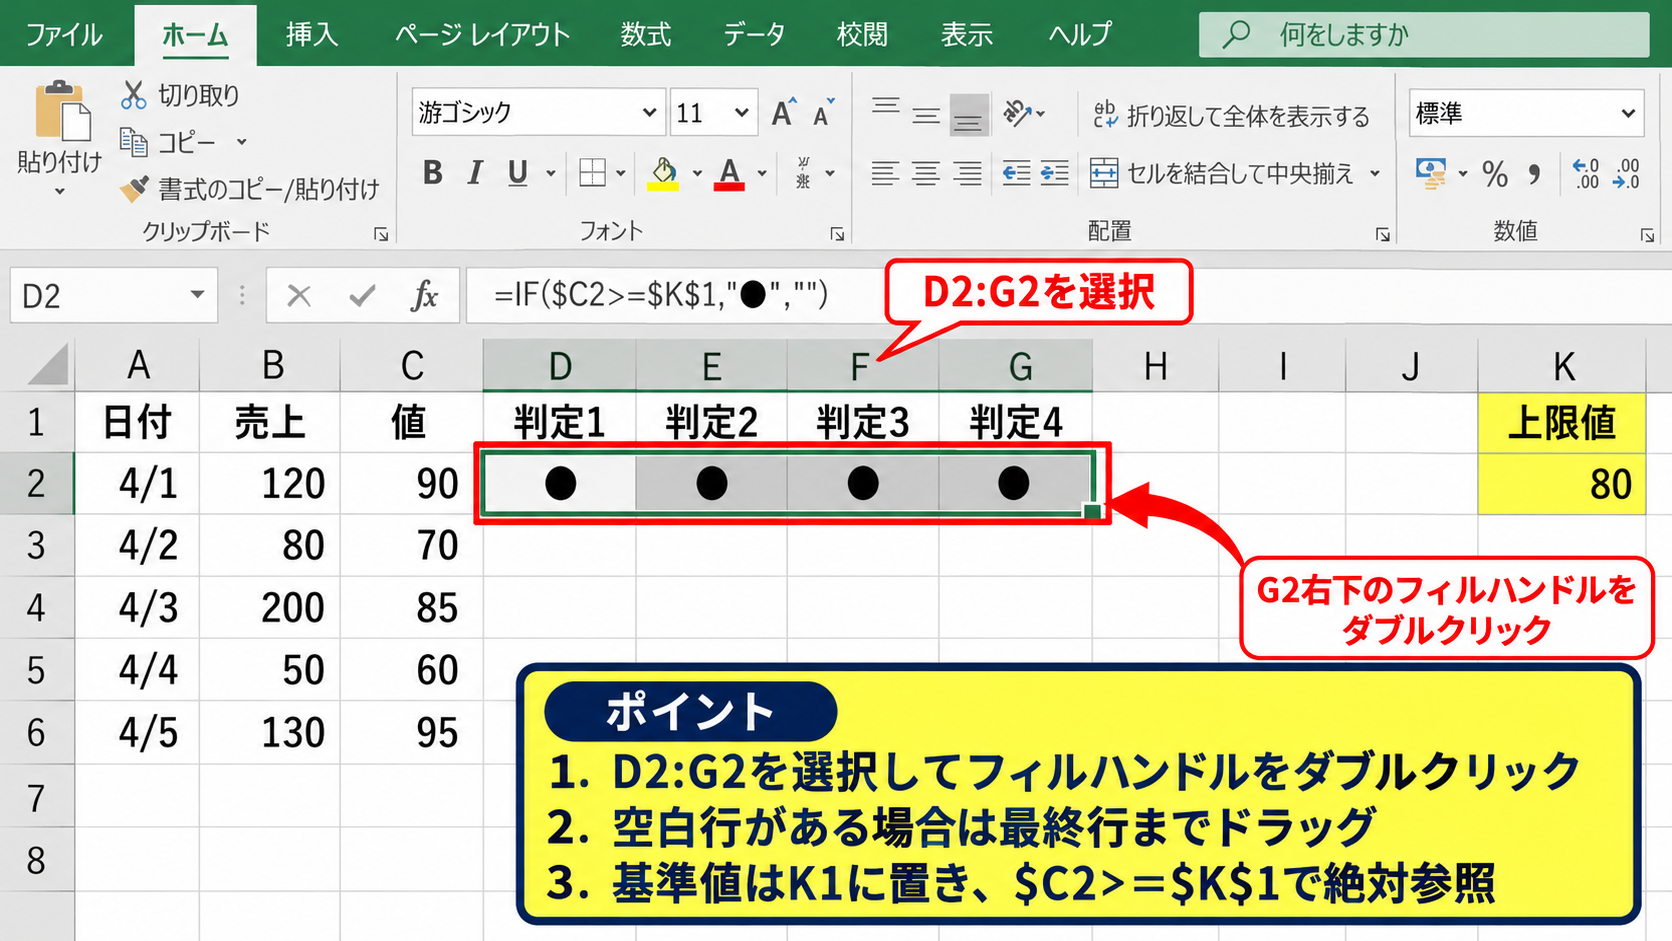Open the paste options dropdown arrow
Image resolution: width=1672 pixels, height=941 pixels.
(x=59, y=191)
